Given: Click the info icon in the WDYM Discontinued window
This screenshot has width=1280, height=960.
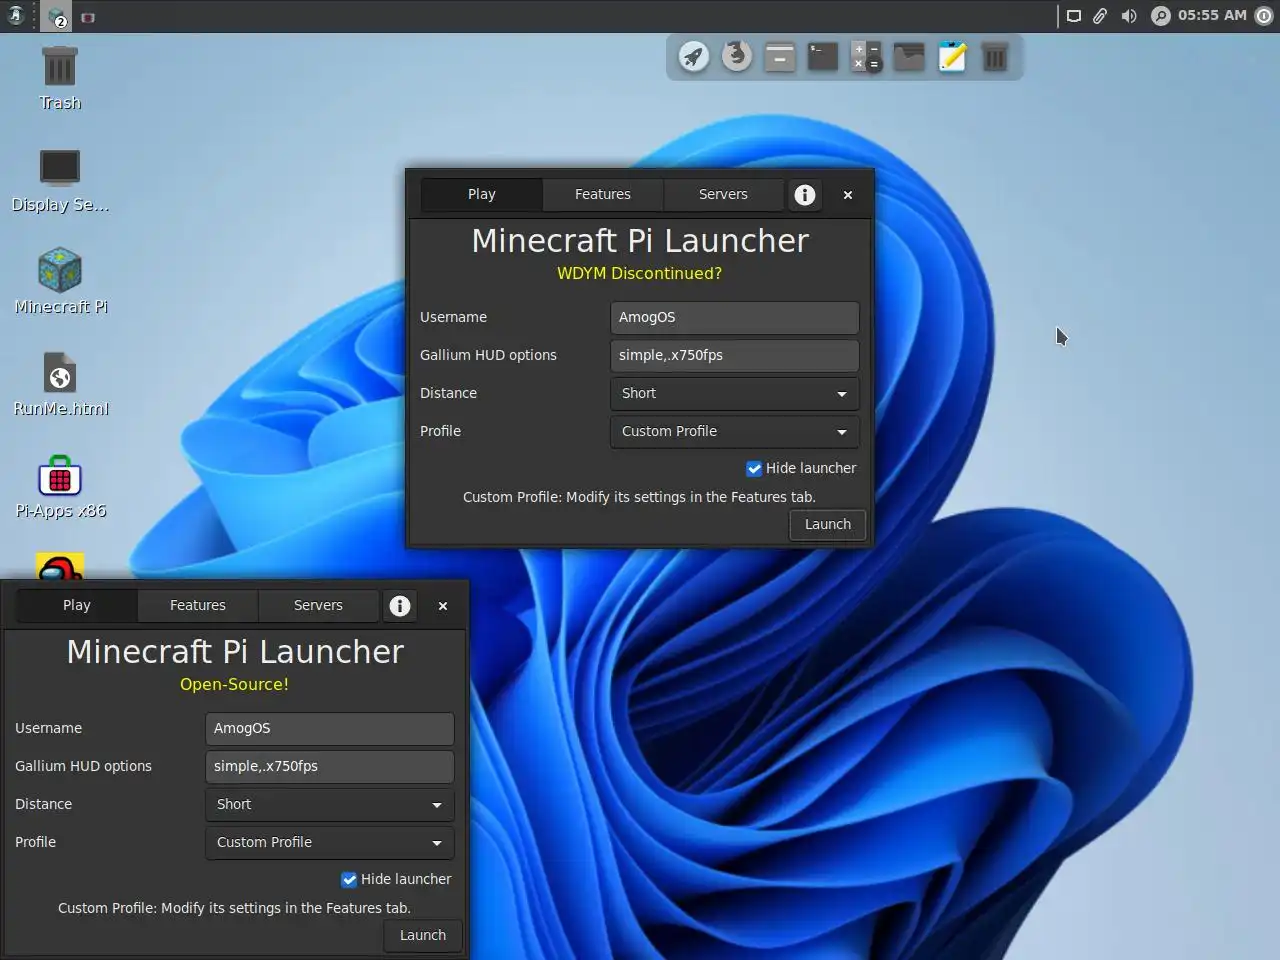Looking at the screenshot, I should pyautogui.click(x=805, y=195).
